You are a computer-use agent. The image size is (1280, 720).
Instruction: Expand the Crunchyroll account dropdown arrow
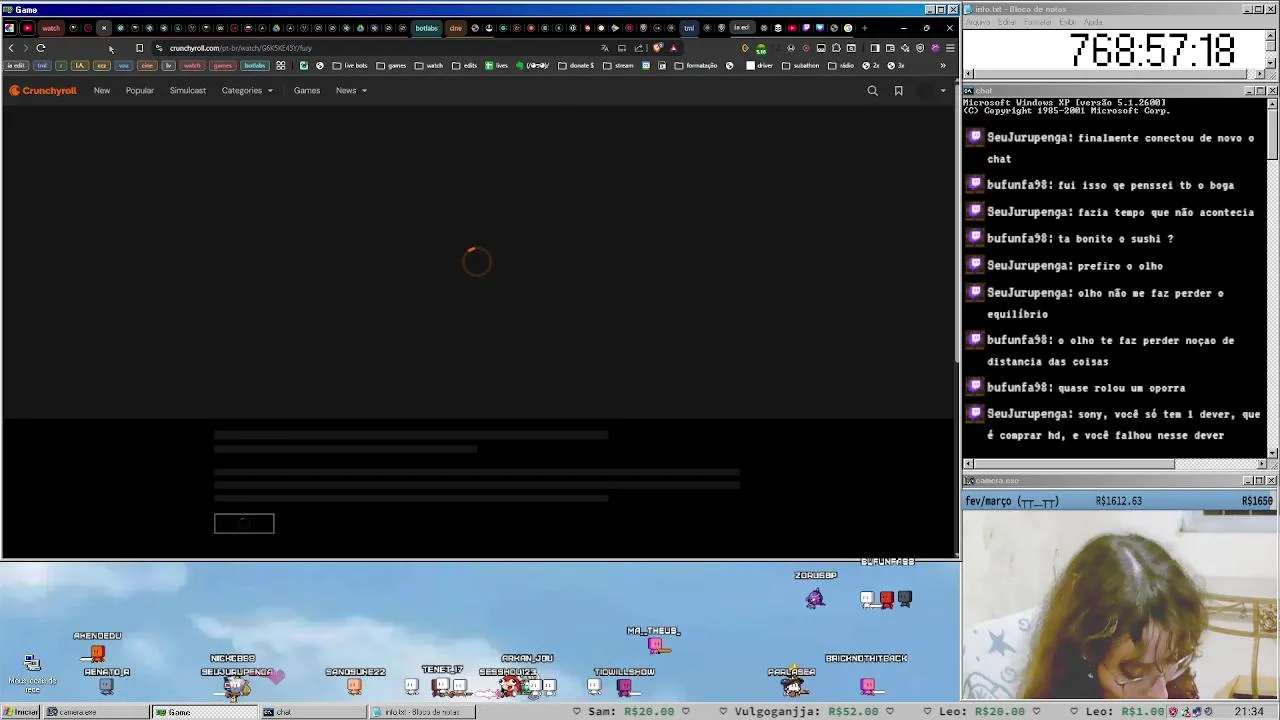pos(942,91)
